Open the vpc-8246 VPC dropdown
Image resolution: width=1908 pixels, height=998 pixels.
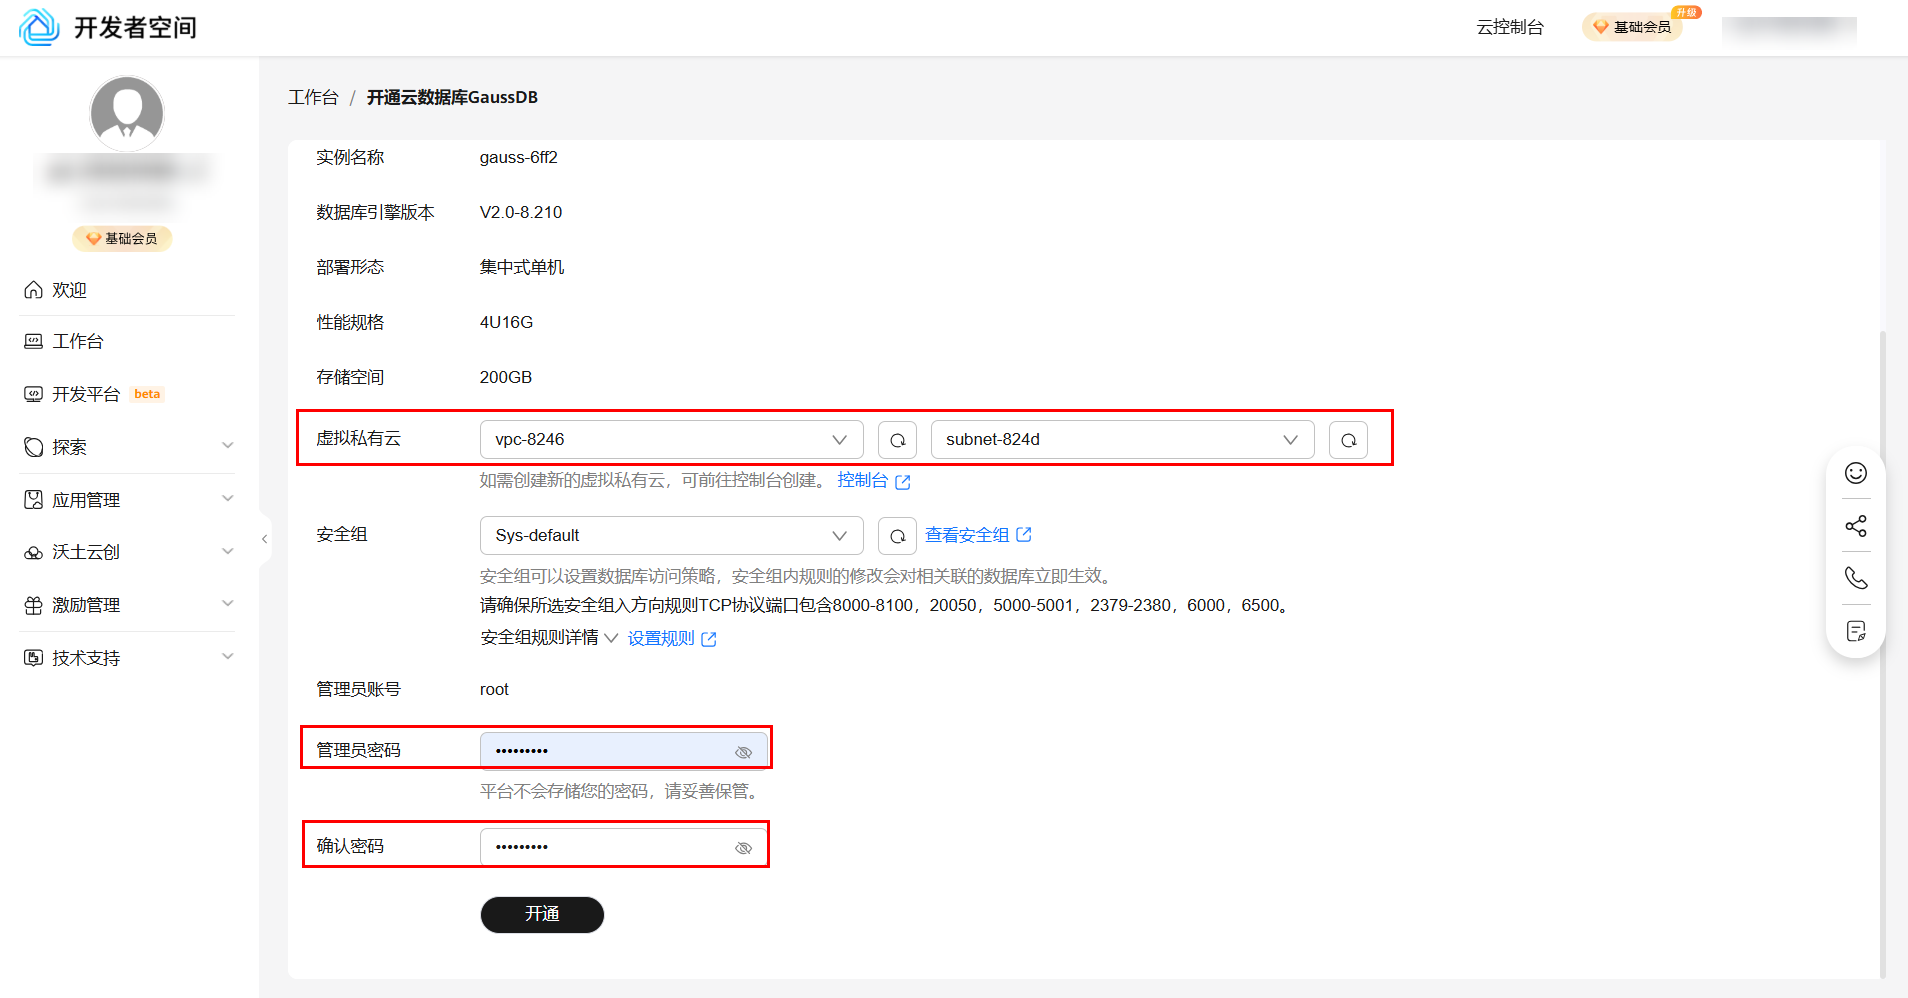[671, 440]
